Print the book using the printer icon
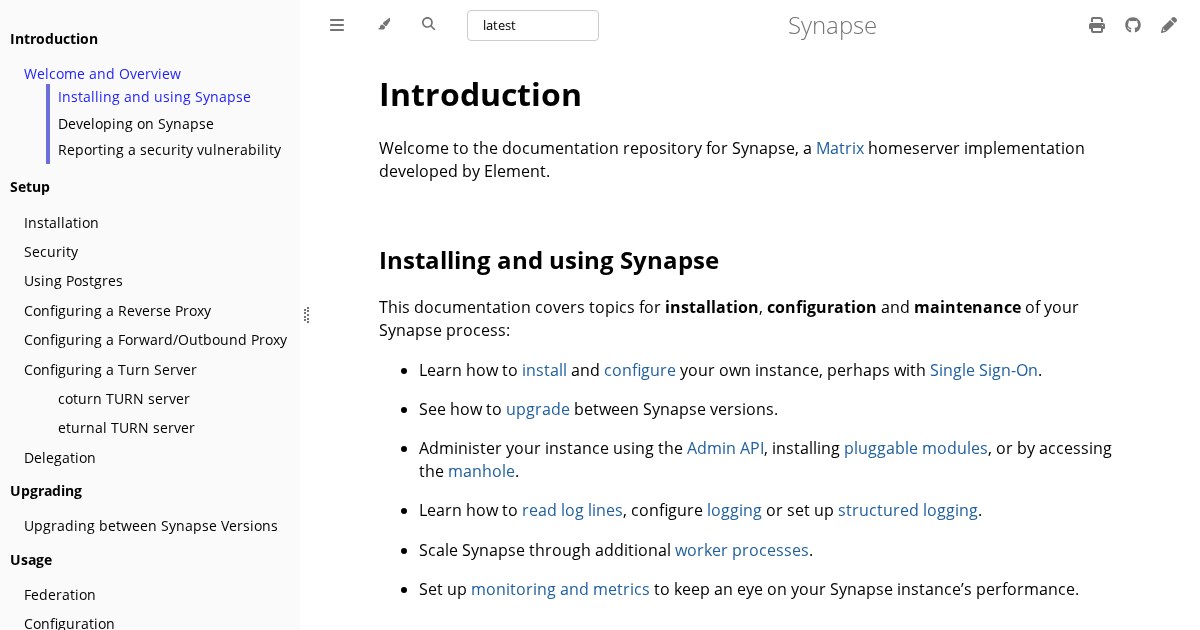 (x=1097, y=25)
